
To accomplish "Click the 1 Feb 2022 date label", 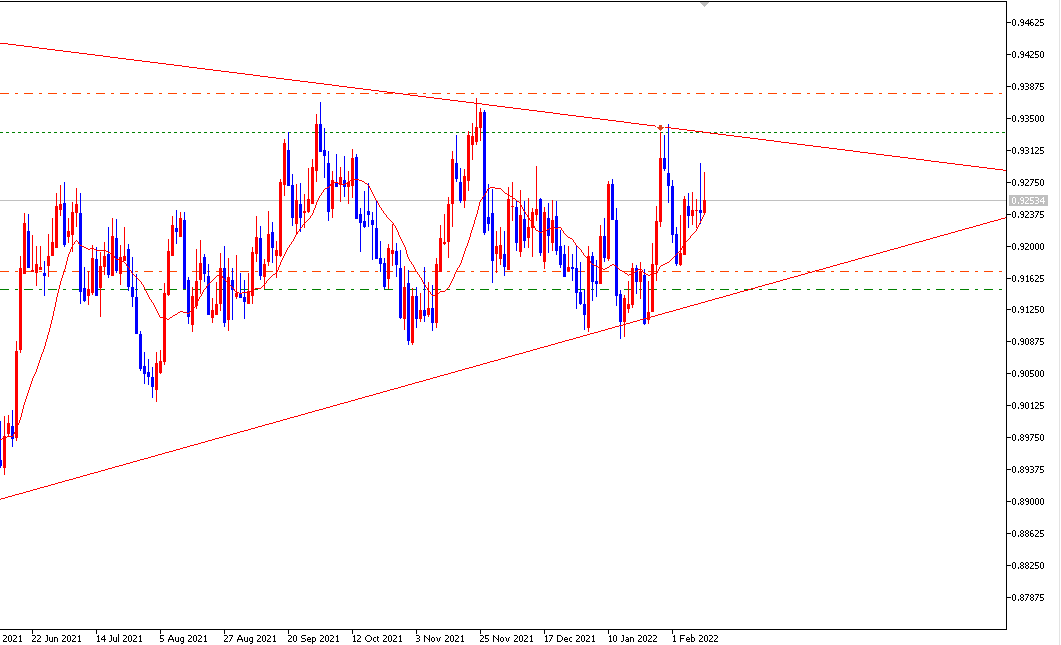I will [695, 638].
